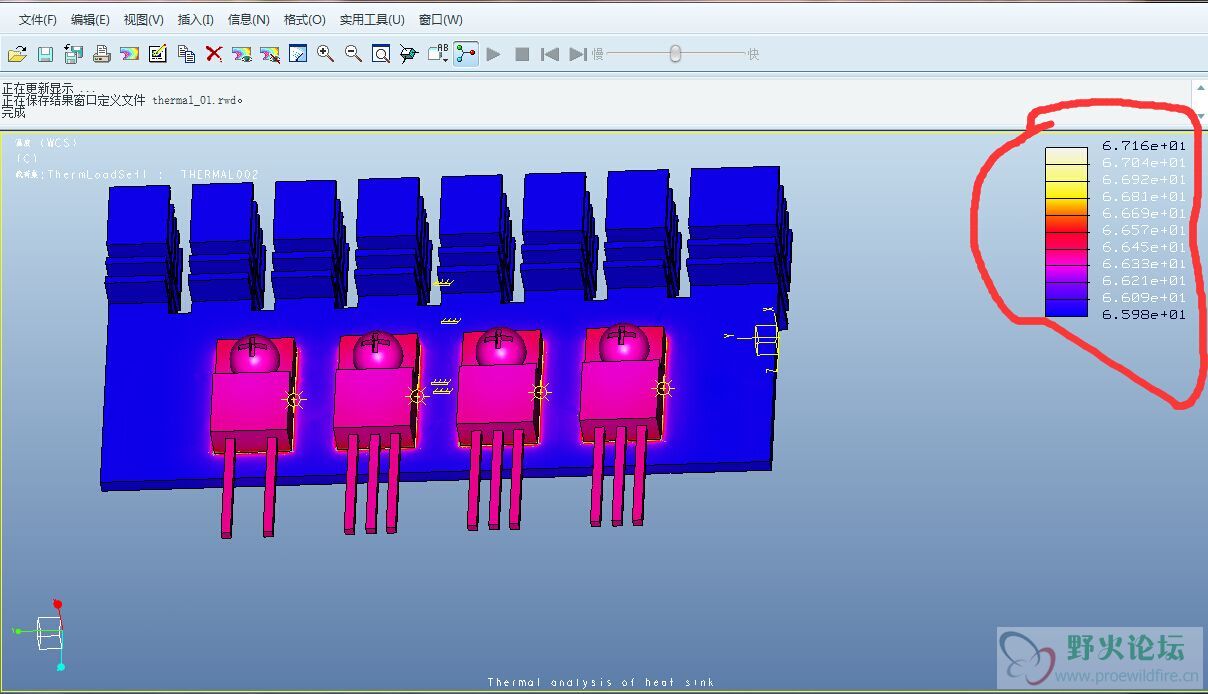
Task: Click the copy icon
Action: coord(185,54)
